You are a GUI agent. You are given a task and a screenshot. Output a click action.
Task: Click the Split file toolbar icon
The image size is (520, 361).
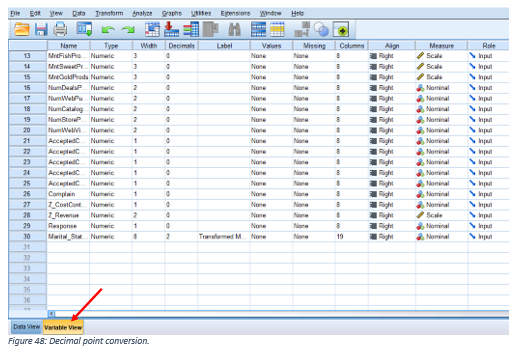258,29
